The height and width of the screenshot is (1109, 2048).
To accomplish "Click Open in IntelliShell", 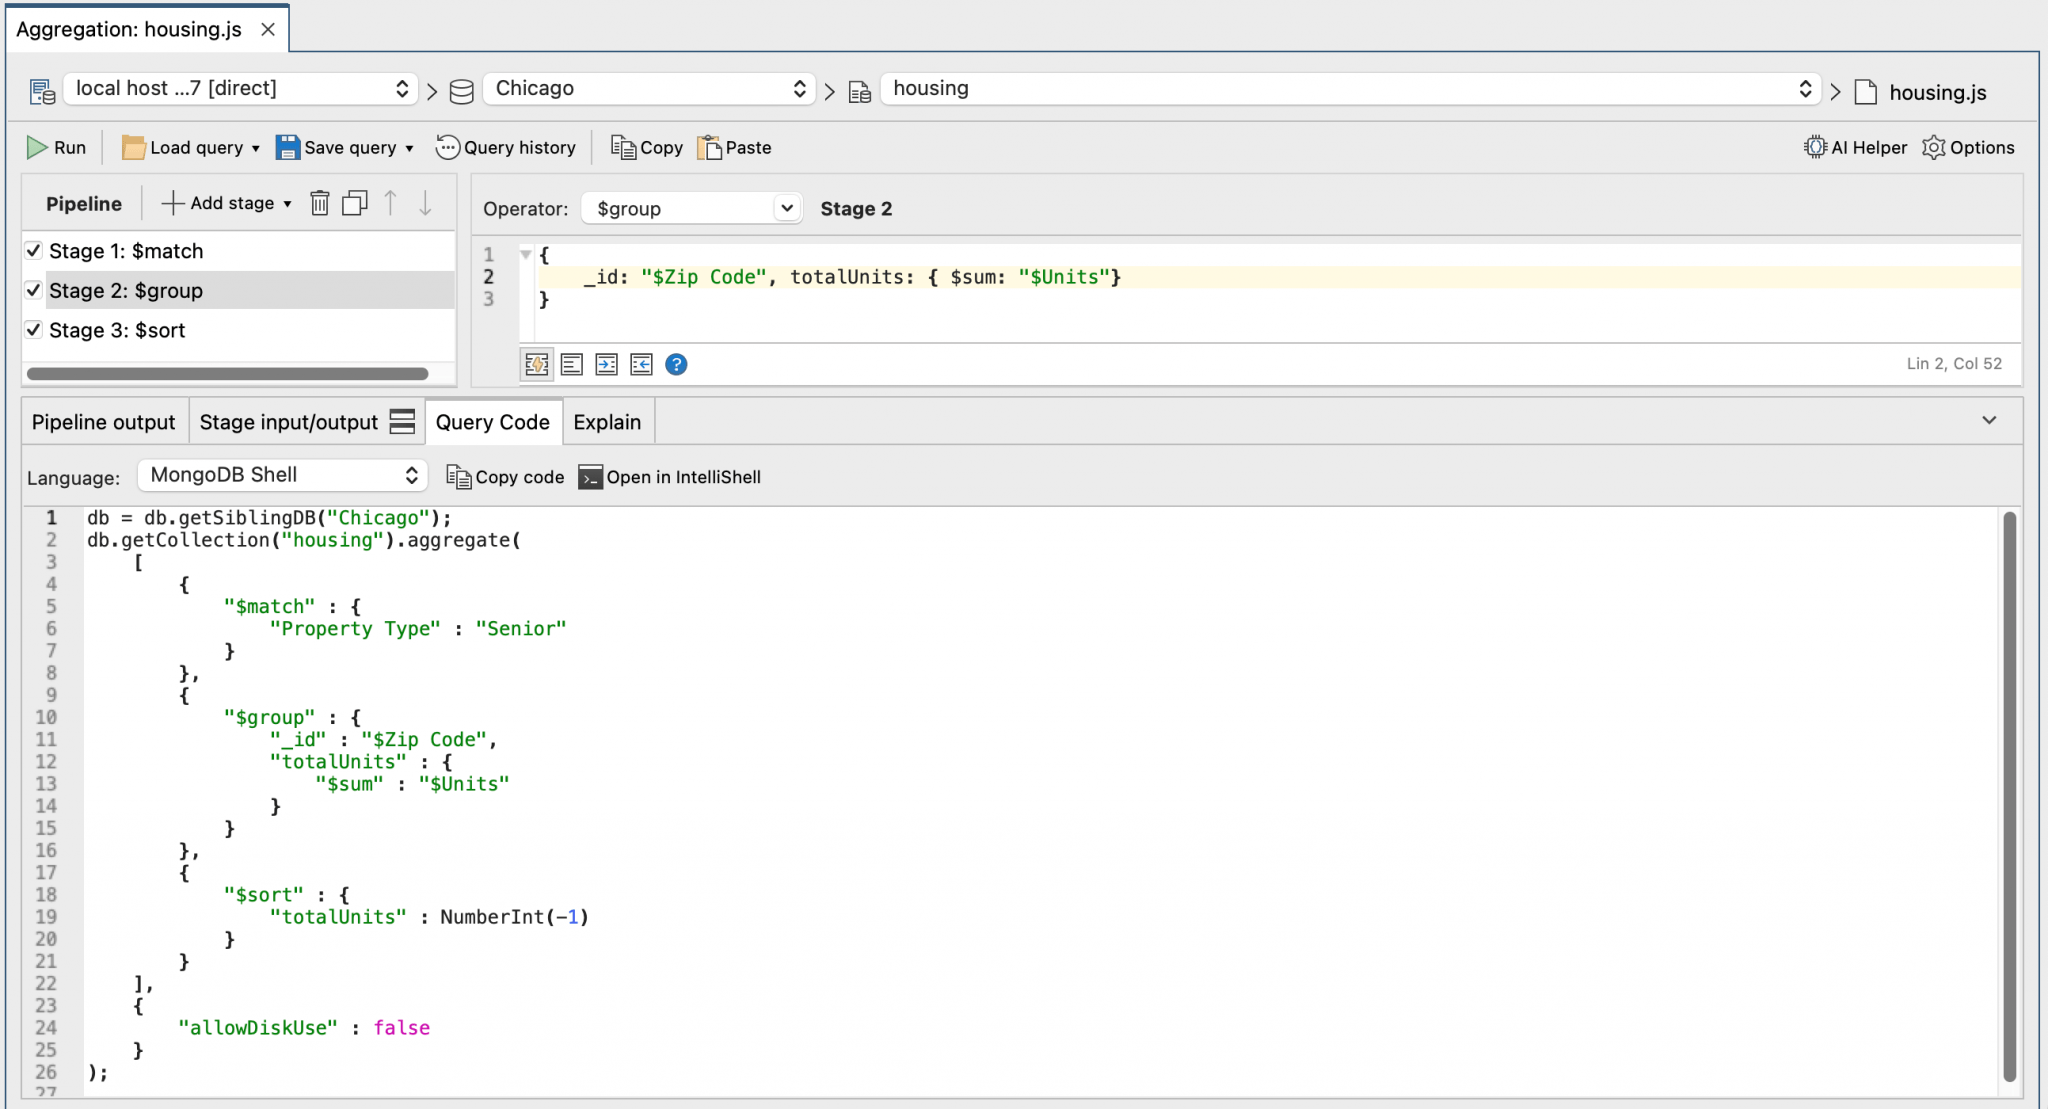I will point(670,477).
